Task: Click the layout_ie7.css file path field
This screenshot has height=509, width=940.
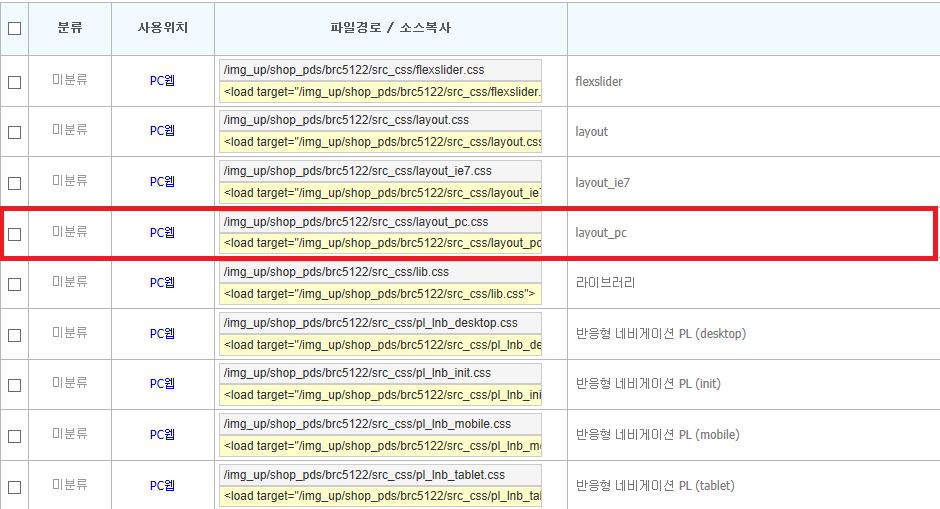Action: (x=381, y=171)
